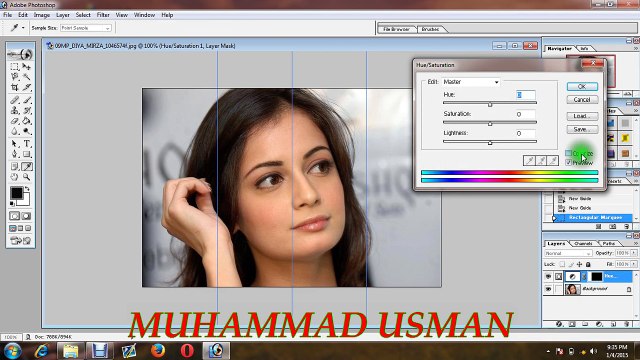Screen dimensions: 640x360
Task: Select the Zoom tool
Action: (x=27, y=177)
